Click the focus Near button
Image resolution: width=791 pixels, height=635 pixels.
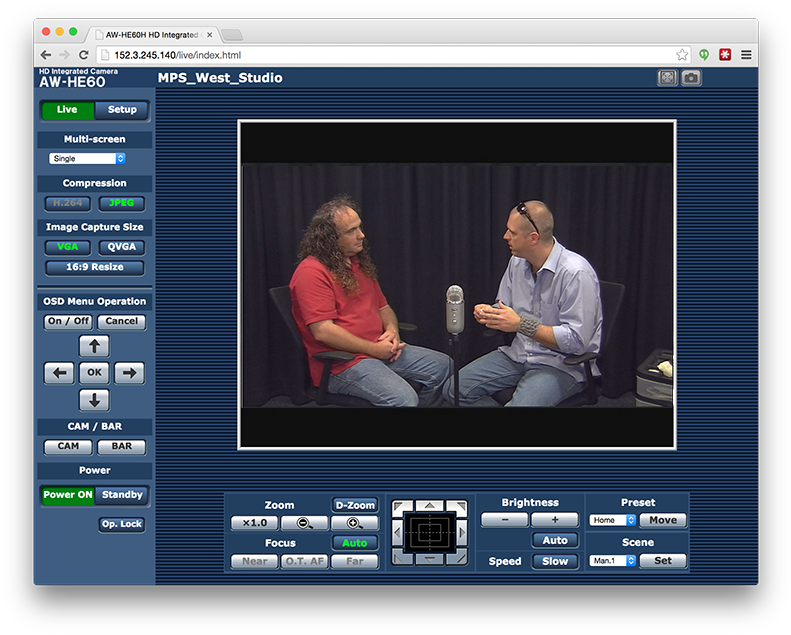tap(254, 561)
